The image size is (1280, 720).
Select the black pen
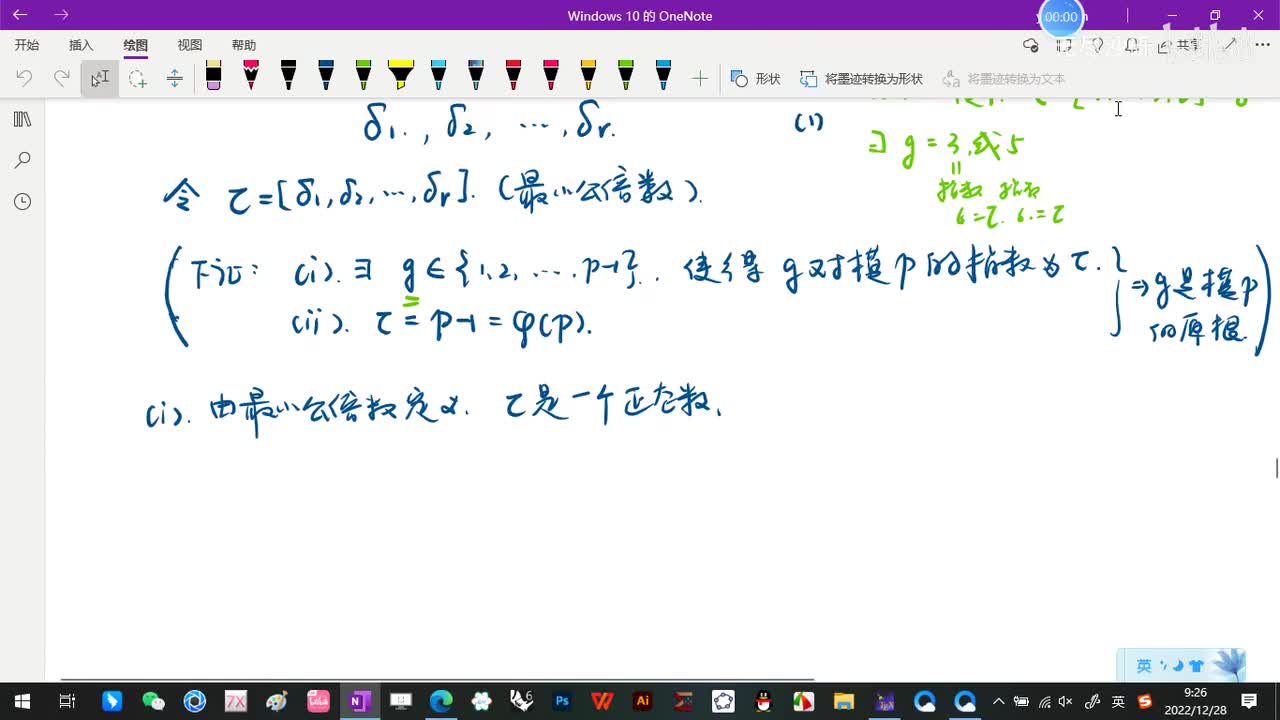pos(288,76)
